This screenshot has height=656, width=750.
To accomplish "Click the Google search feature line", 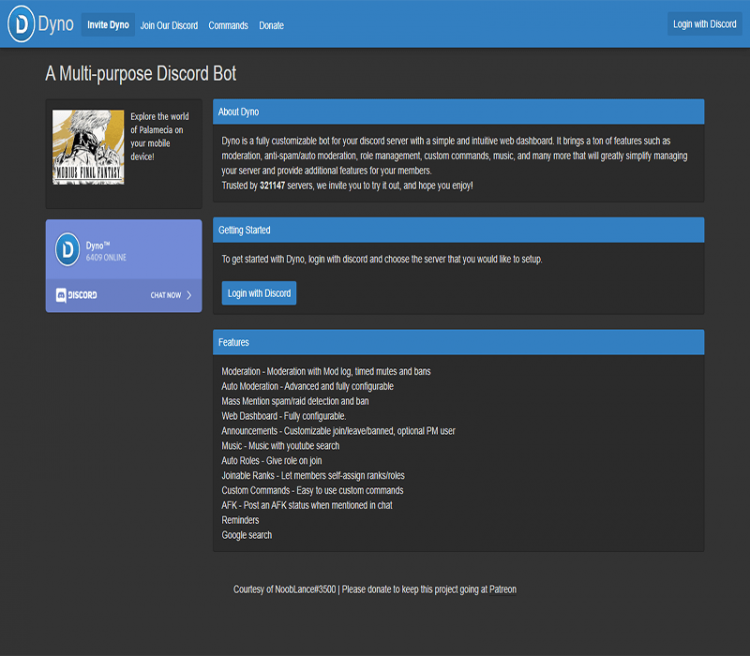I will pos(246,535).
